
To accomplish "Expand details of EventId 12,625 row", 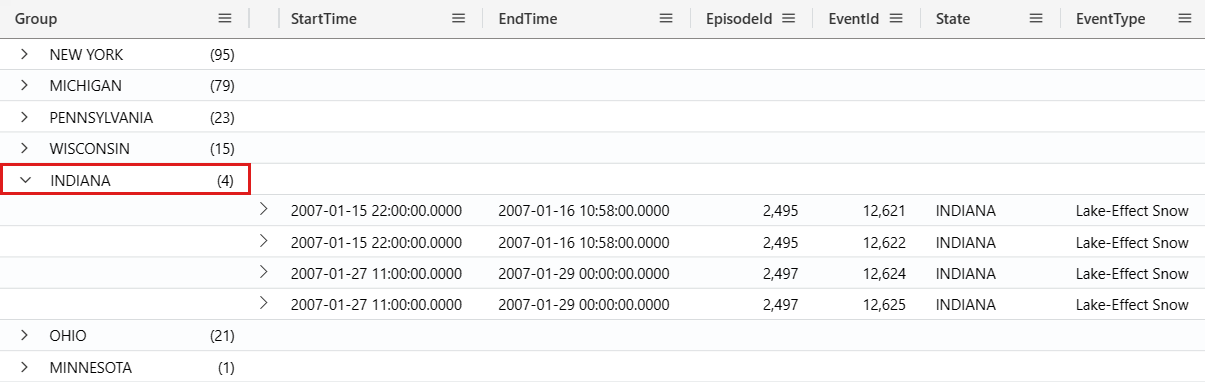I will [x=264, y=304].
